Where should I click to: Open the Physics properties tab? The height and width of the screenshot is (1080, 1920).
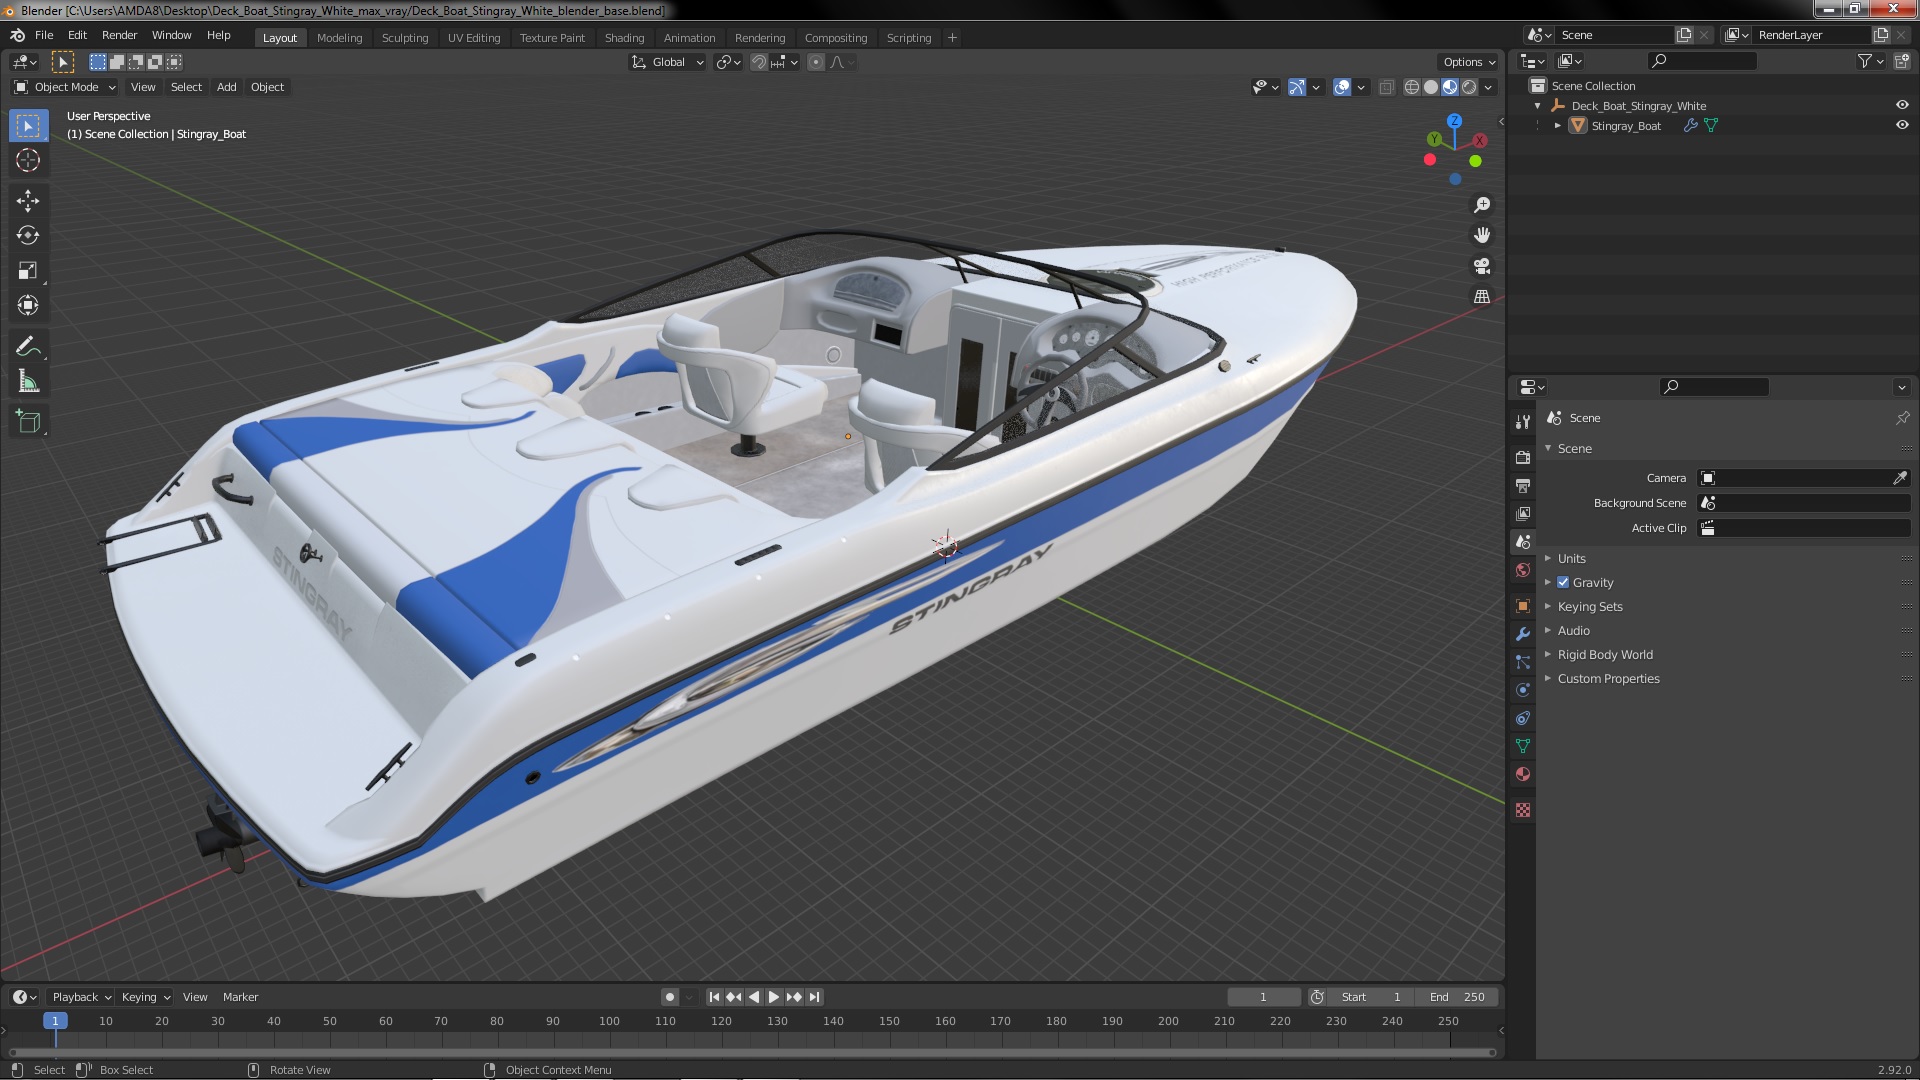[1523, 690]
